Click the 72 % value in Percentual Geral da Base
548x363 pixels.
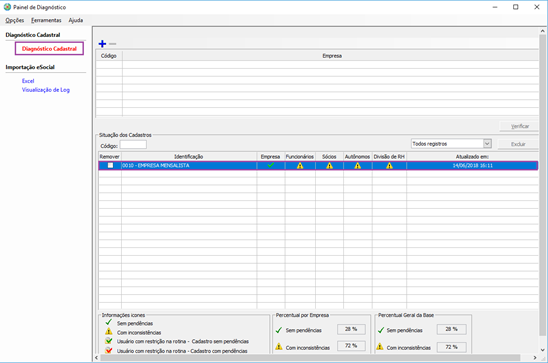(452, 347)
